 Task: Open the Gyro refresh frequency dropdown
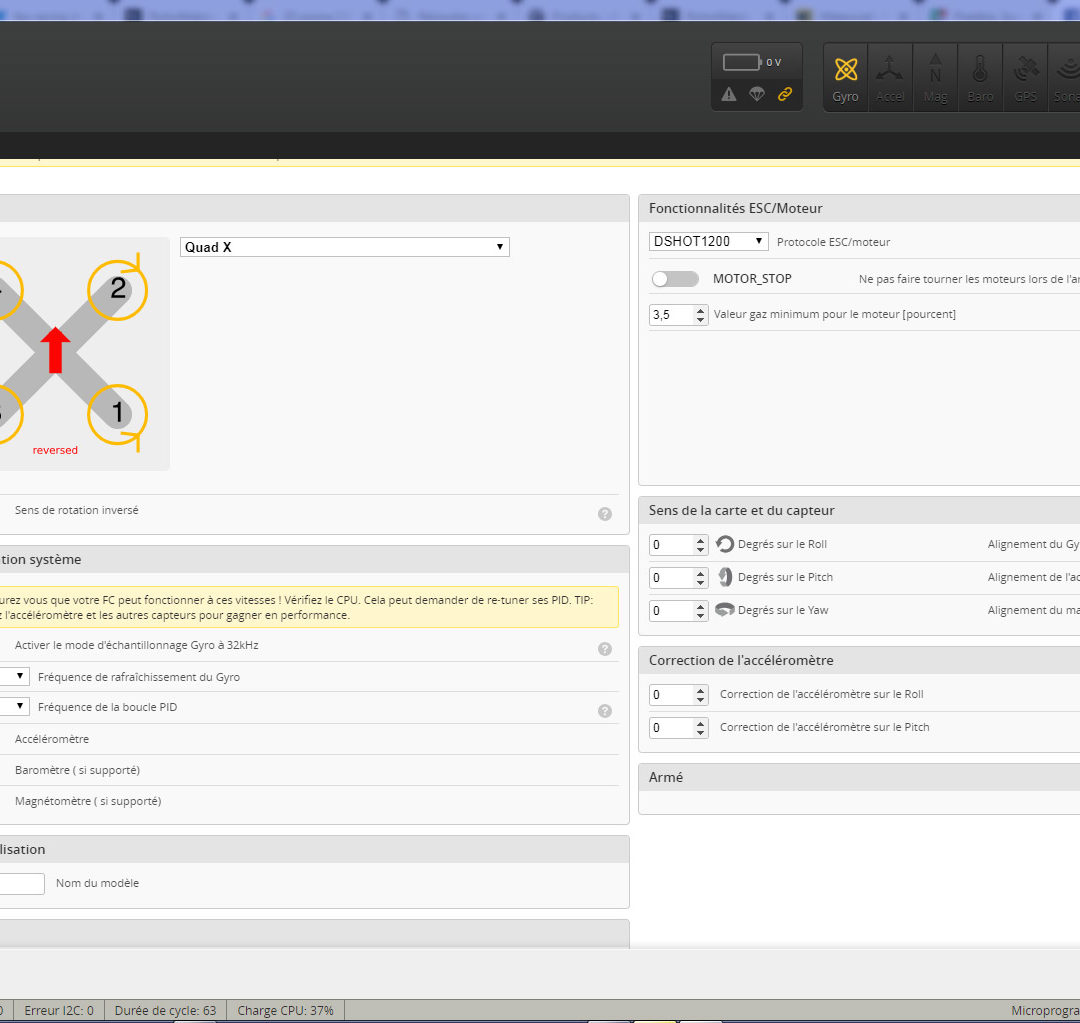click(14, 676)
